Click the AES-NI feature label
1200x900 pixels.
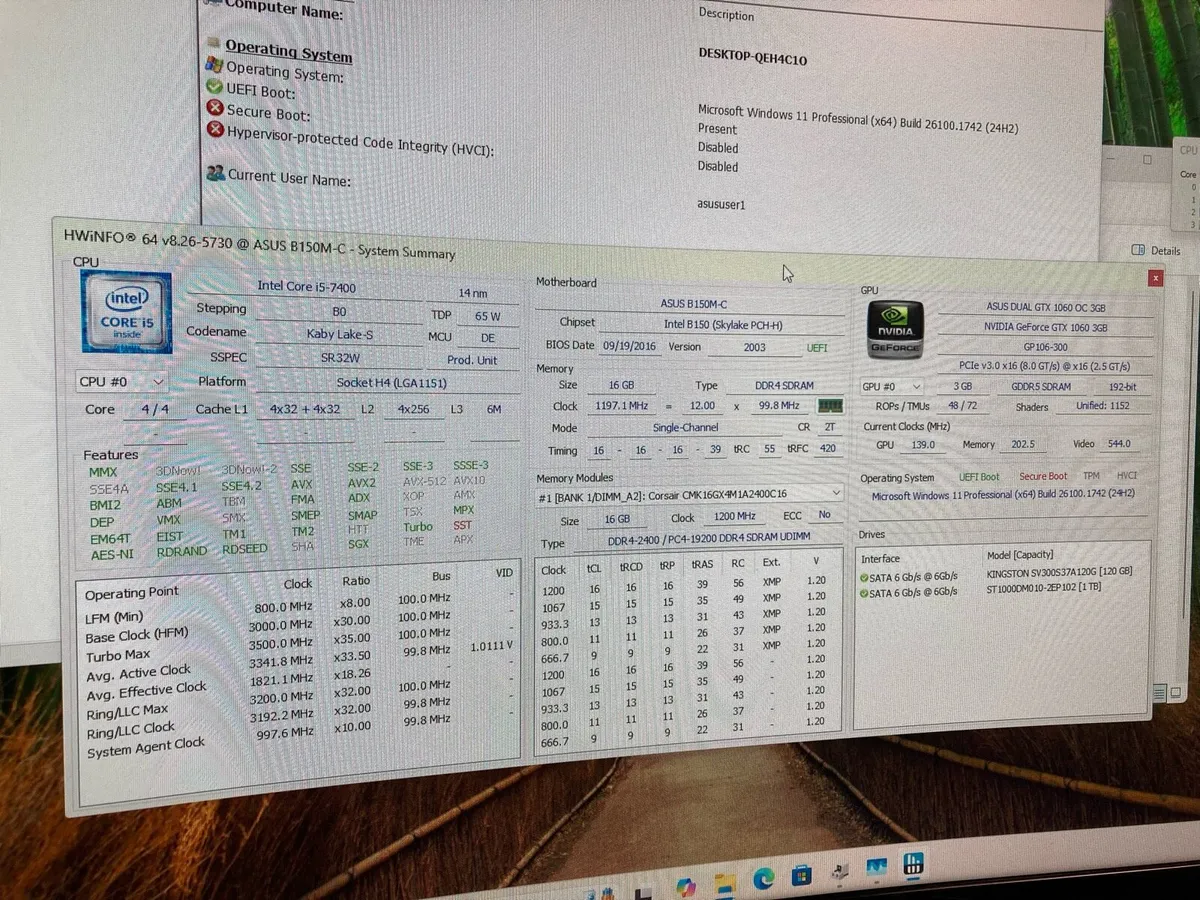click(x=111, y=554)
